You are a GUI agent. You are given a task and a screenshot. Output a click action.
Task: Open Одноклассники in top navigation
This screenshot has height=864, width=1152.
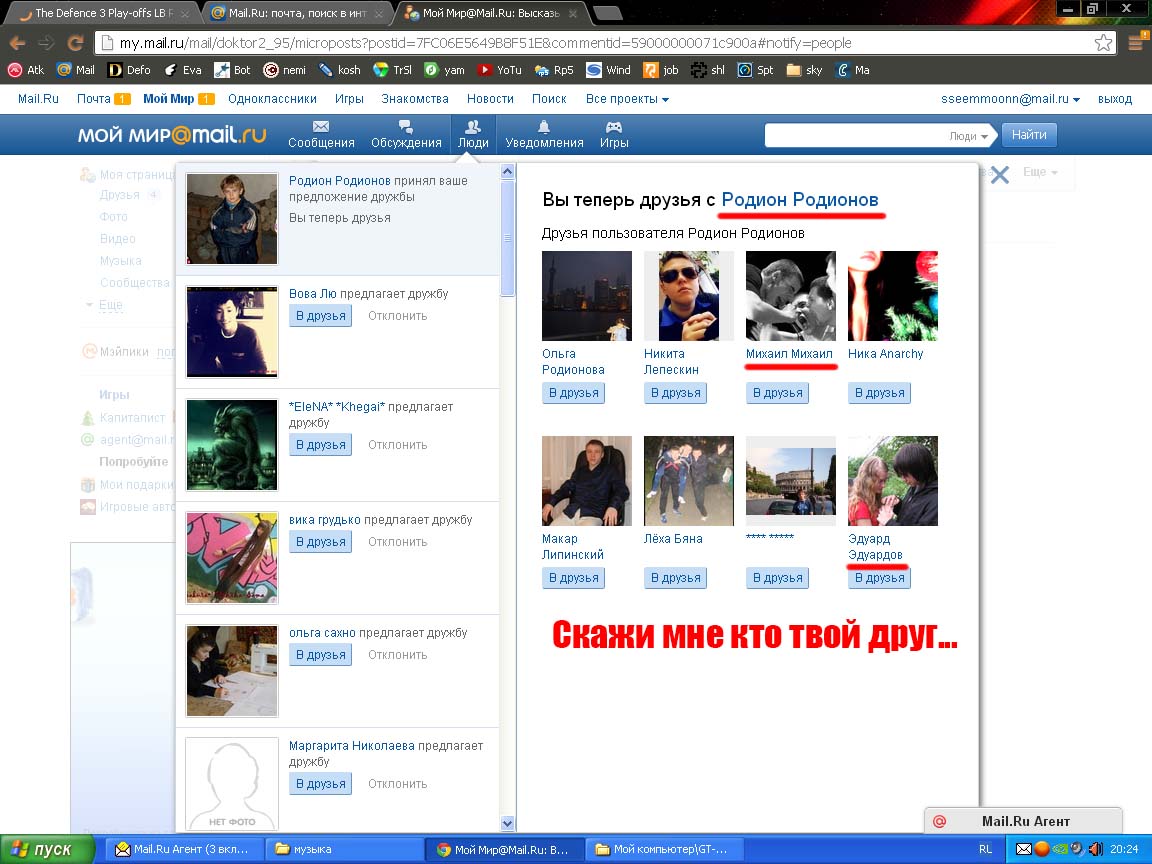tap(272, 98)
